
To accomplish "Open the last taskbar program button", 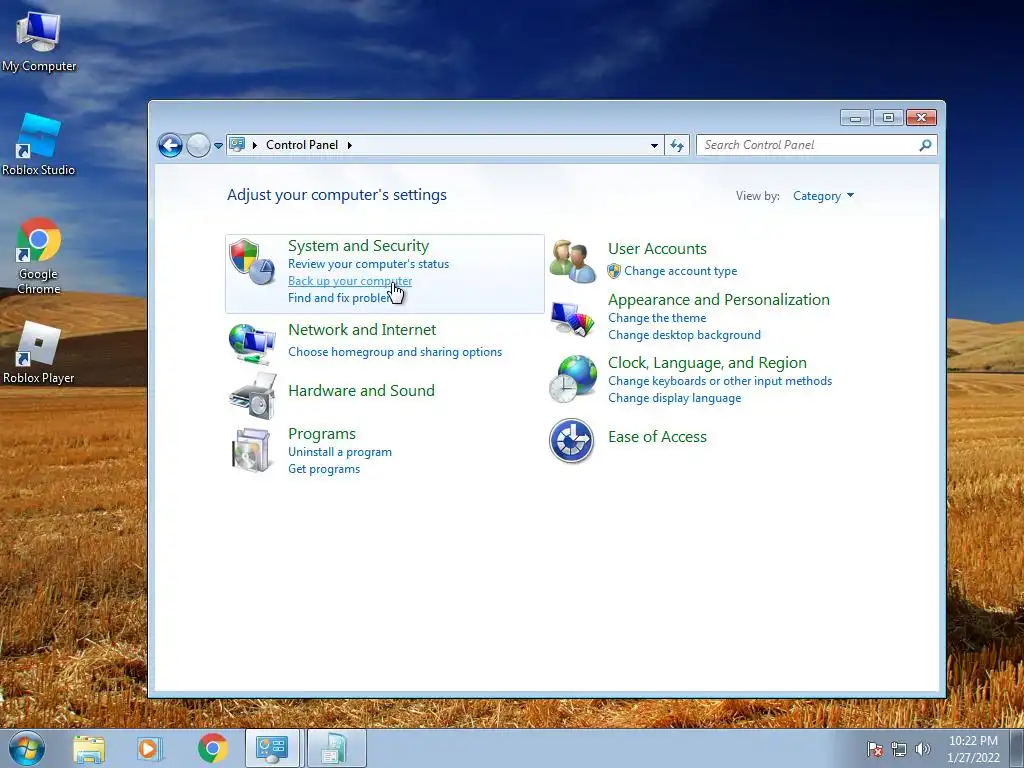I will (336, 748).
